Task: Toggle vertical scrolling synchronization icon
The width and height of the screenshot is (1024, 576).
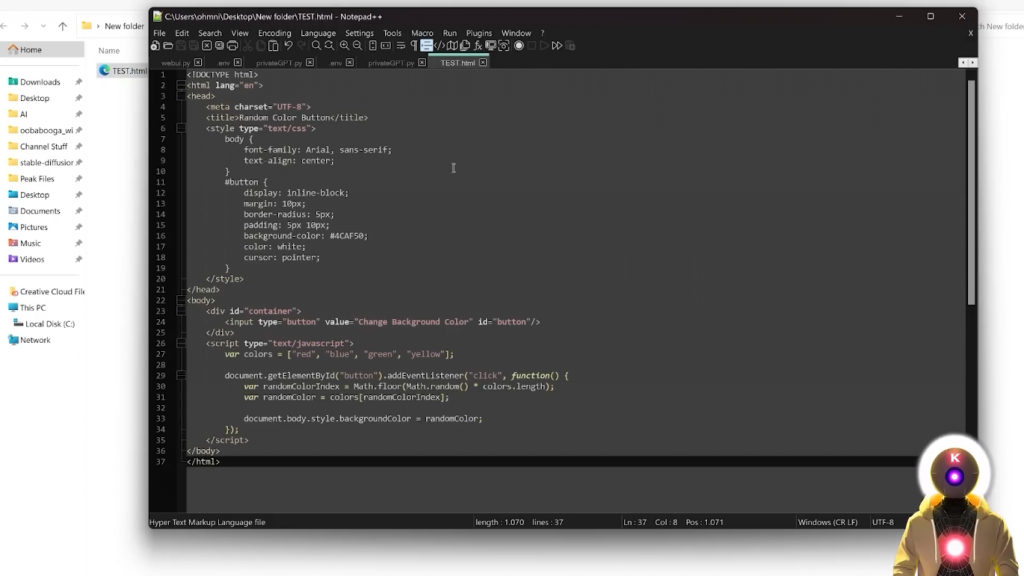Action: click(373, 46)
